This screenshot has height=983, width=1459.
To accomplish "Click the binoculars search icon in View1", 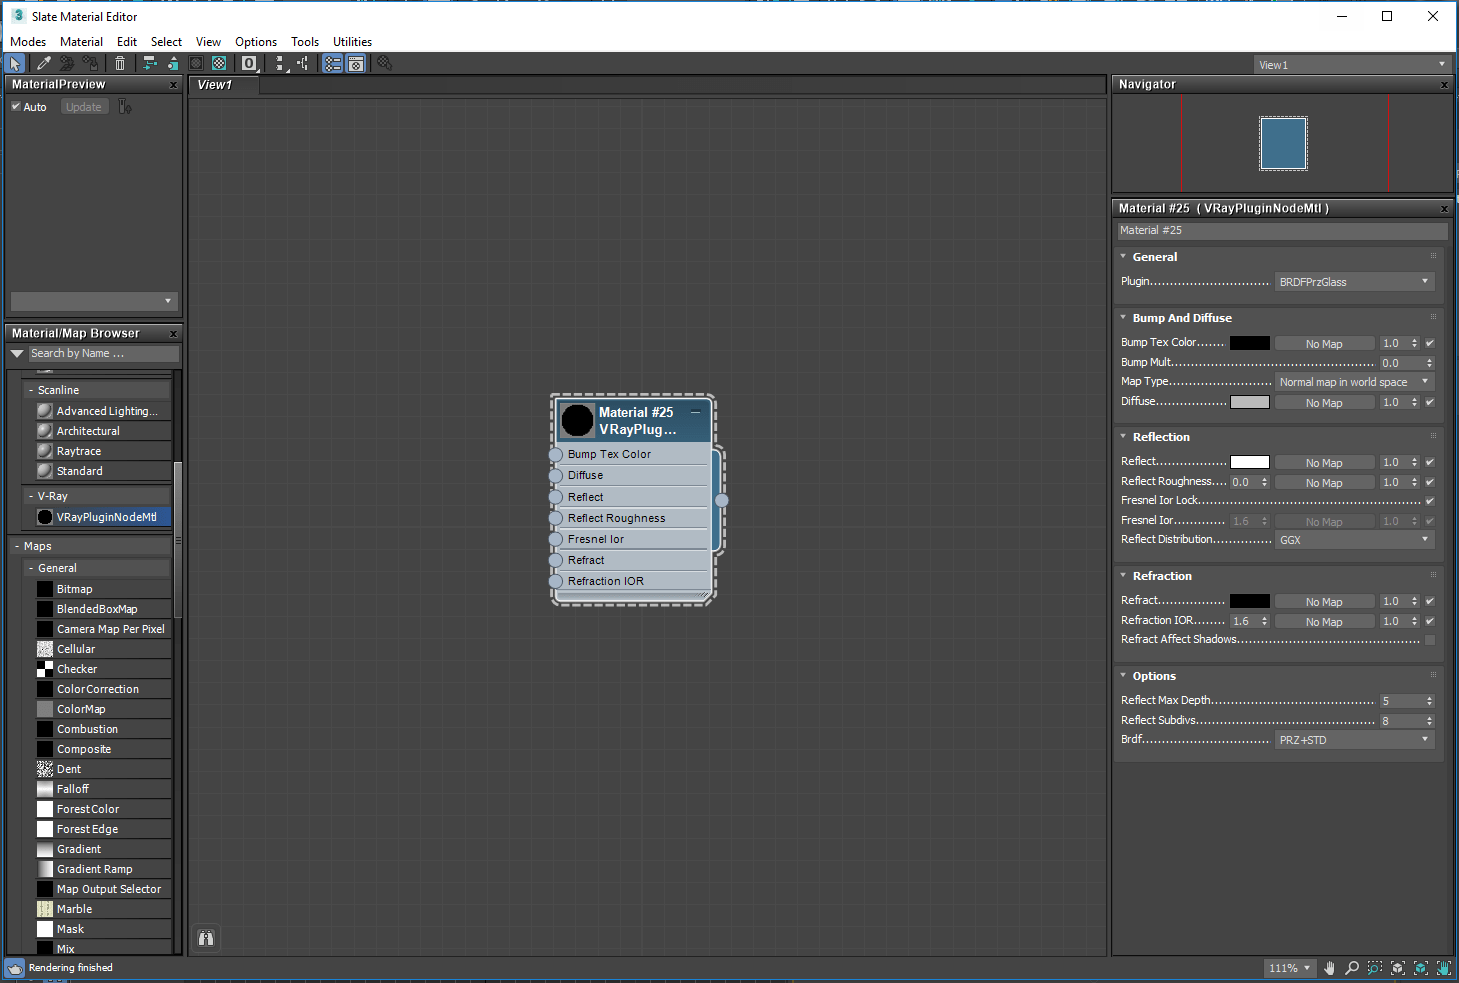I will point(206,938).
